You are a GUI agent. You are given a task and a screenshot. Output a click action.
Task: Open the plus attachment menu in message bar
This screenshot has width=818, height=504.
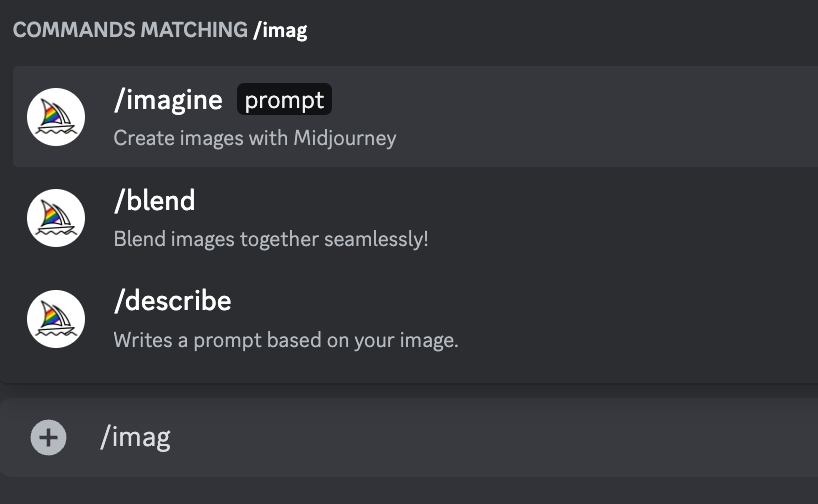coord(49,437)
